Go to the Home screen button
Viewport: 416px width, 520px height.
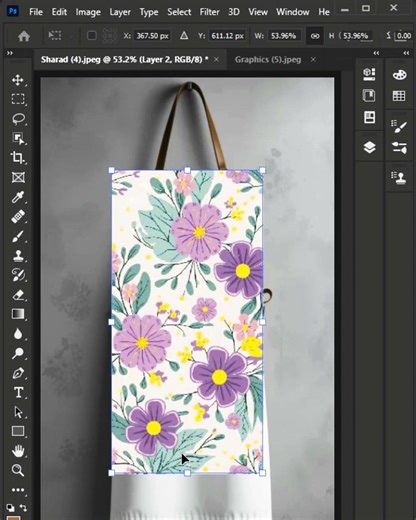point(24,36)
